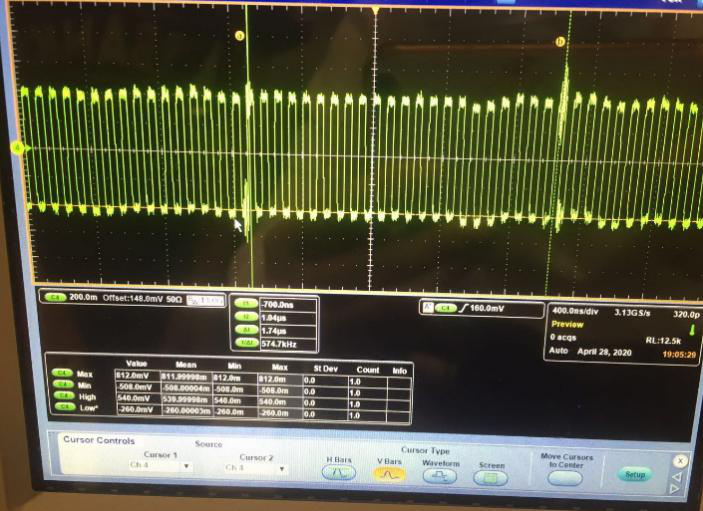Click the trigger A indicator icon
The height and width of the screenshot is (511, 703).
[x=428, y=307]
